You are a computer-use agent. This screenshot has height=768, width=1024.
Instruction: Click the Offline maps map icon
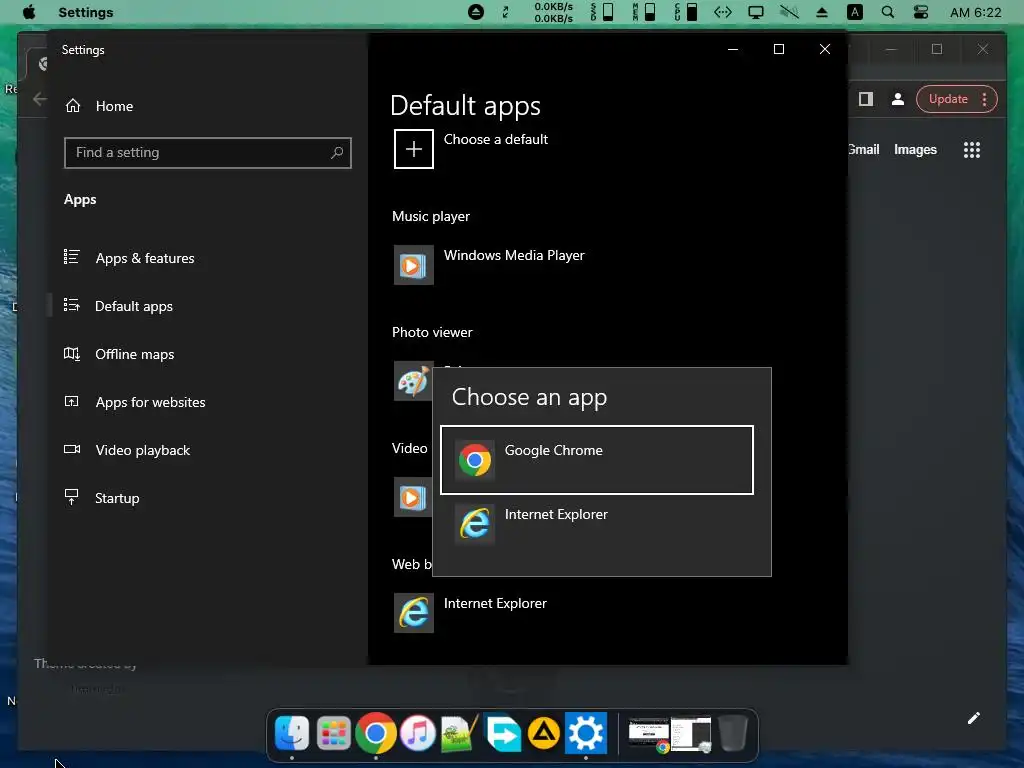pyautogui.click(x=72, y=354)
